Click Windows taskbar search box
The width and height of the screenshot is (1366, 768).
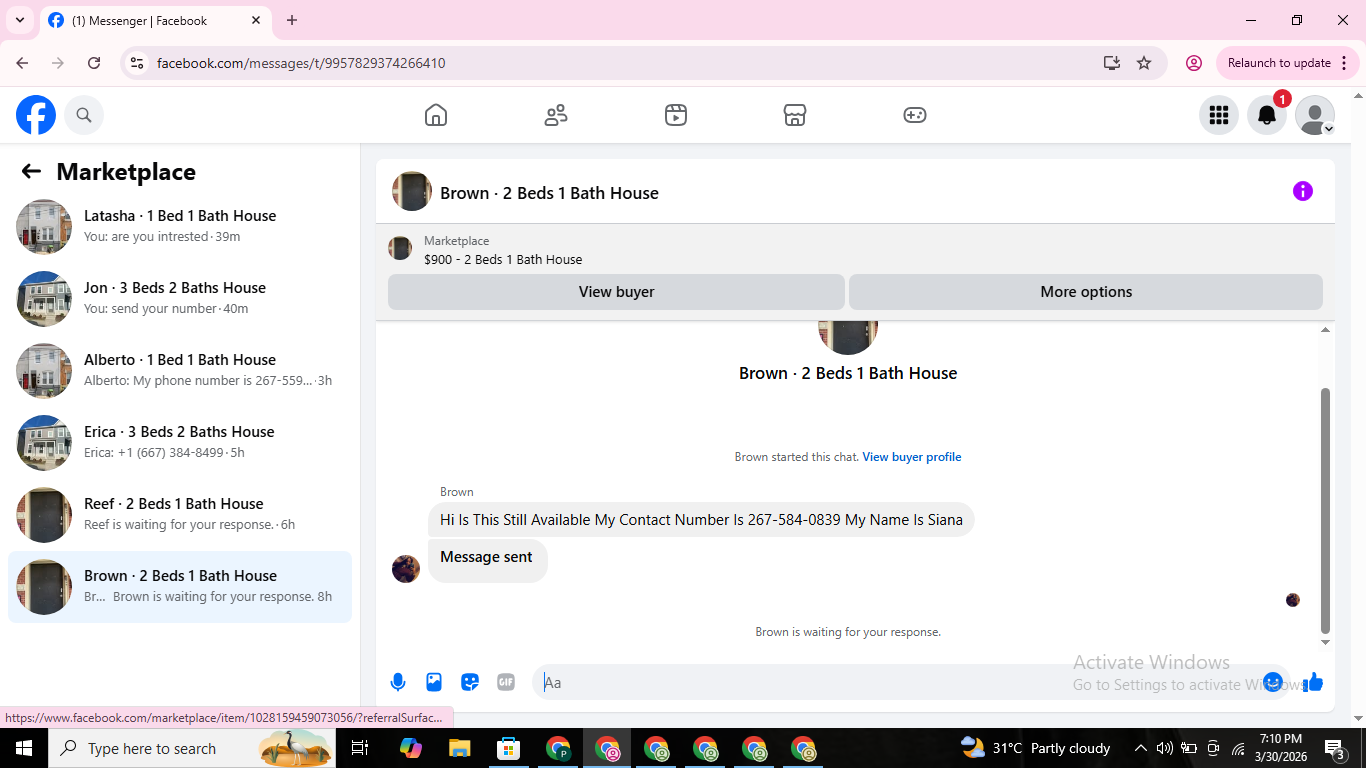point(193,748)
